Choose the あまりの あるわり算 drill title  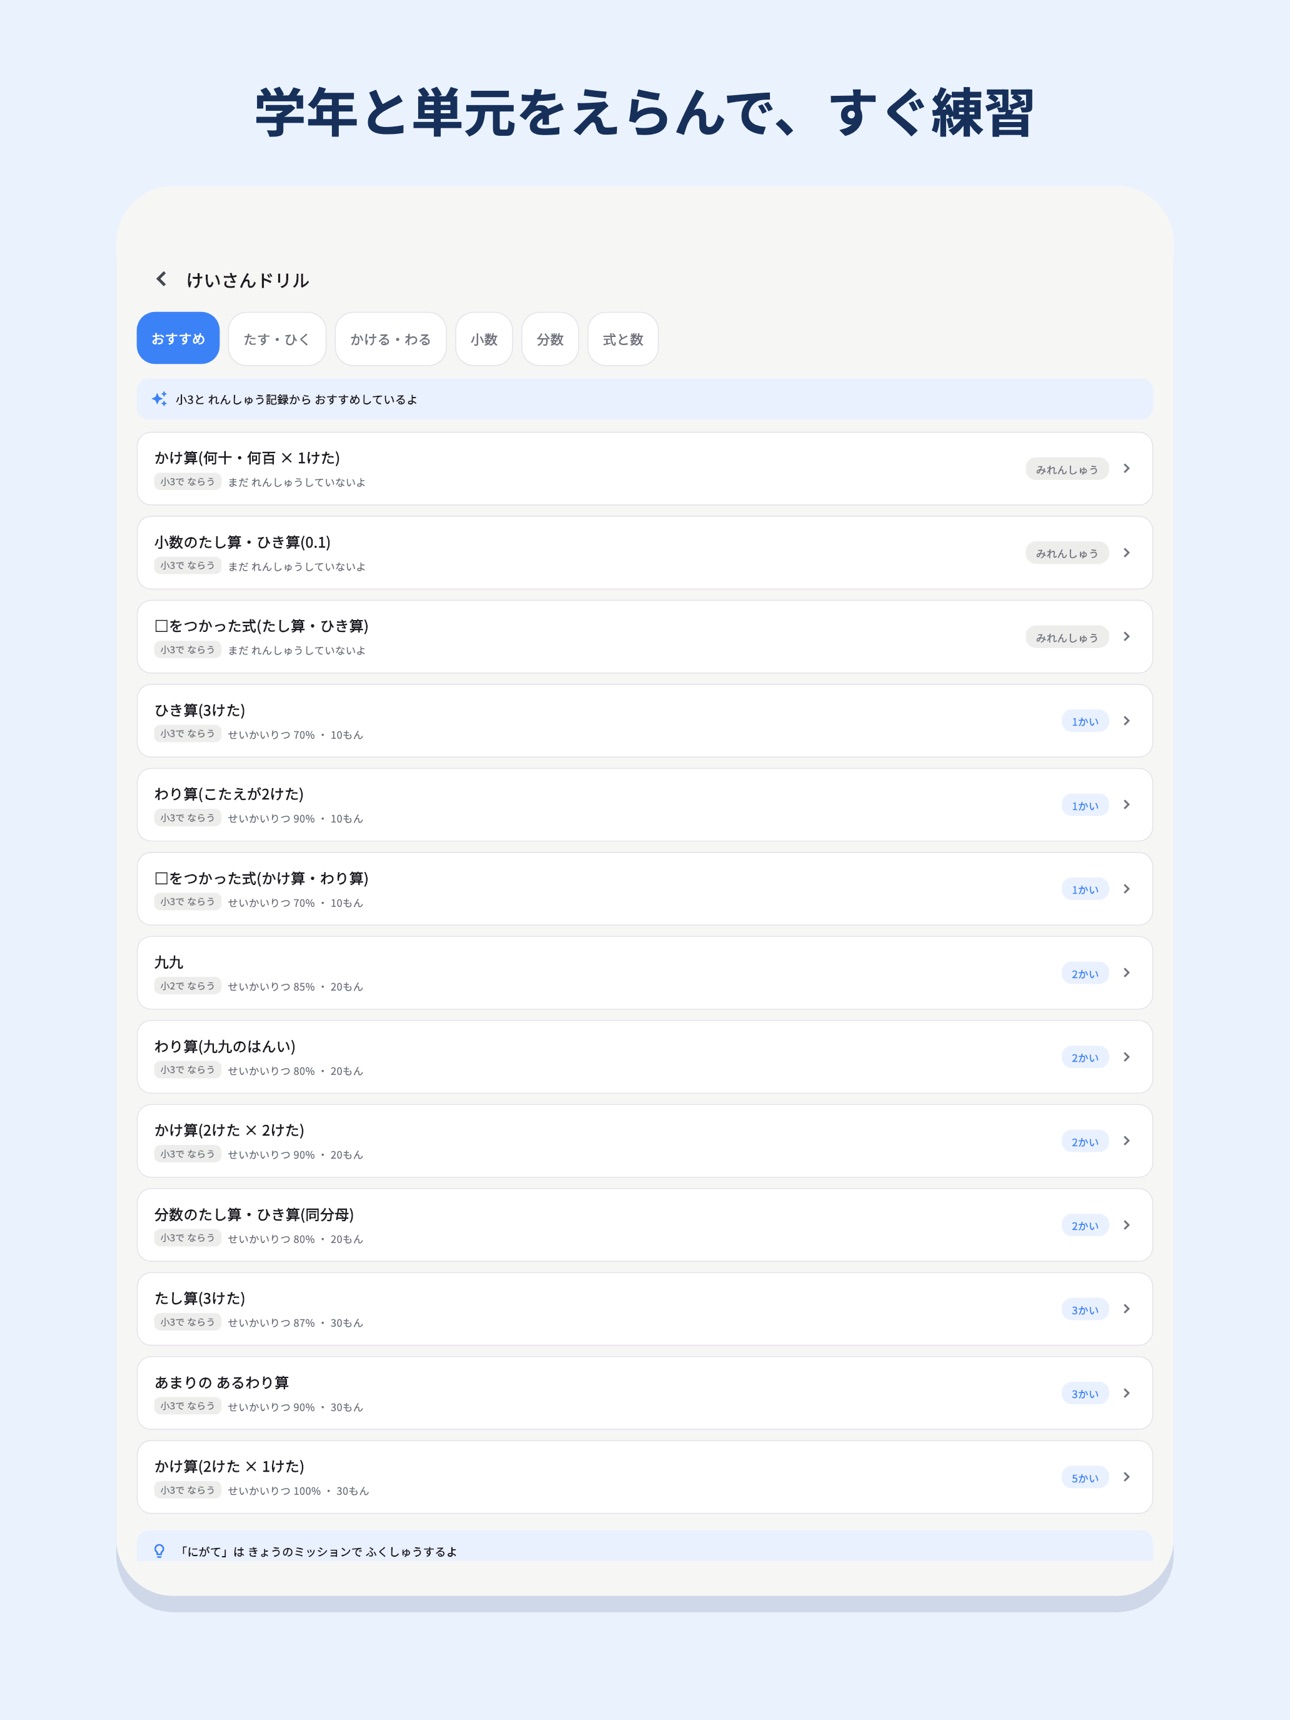coord(222,1382)
